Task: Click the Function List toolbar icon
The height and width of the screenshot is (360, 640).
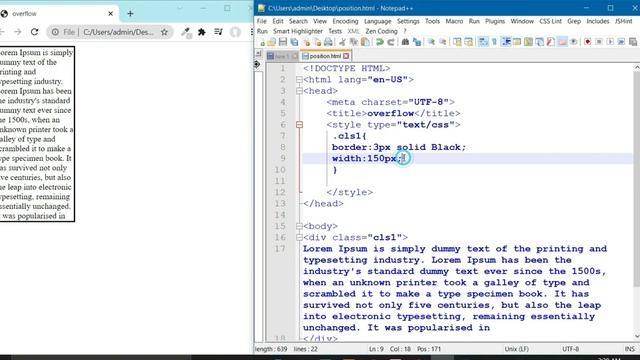Action: click(551, 42)
